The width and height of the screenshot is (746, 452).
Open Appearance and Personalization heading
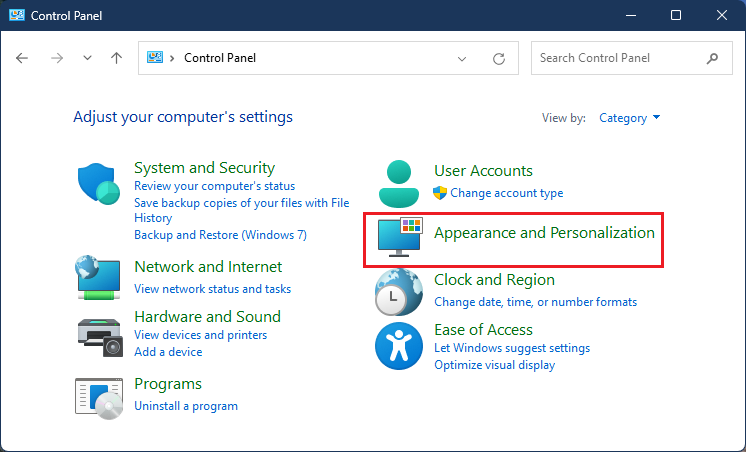point(544,233)
